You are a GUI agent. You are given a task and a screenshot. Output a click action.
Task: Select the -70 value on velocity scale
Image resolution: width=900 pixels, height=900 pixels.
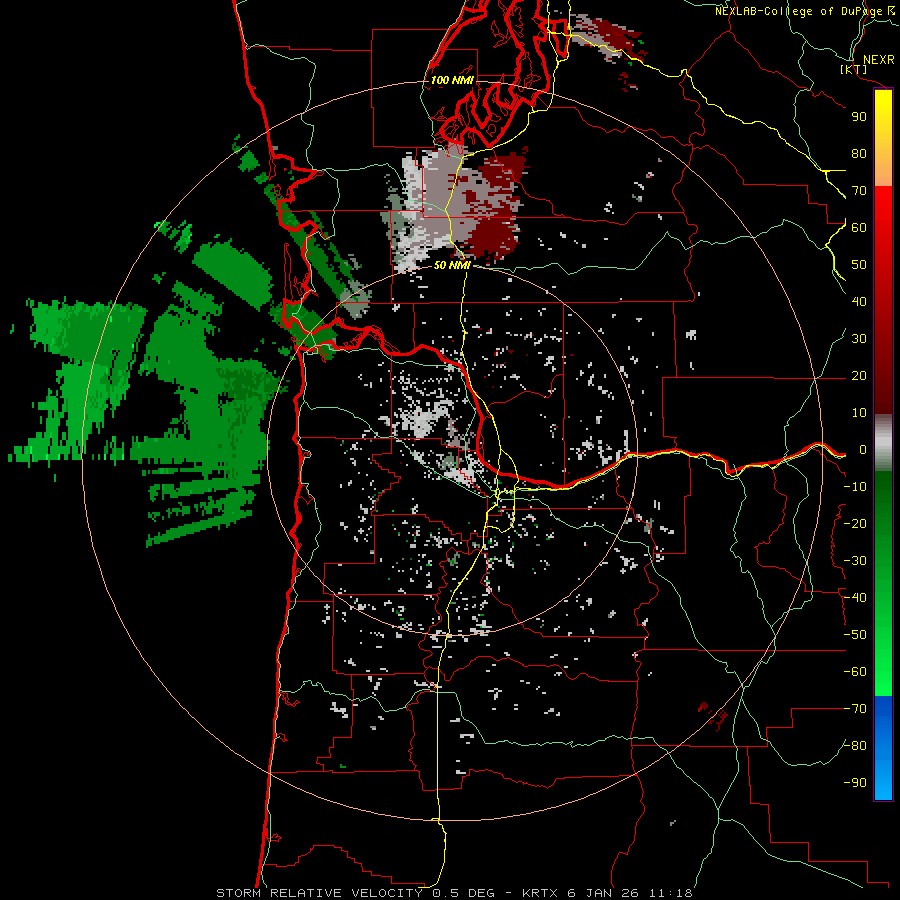(x=855, y=709)
